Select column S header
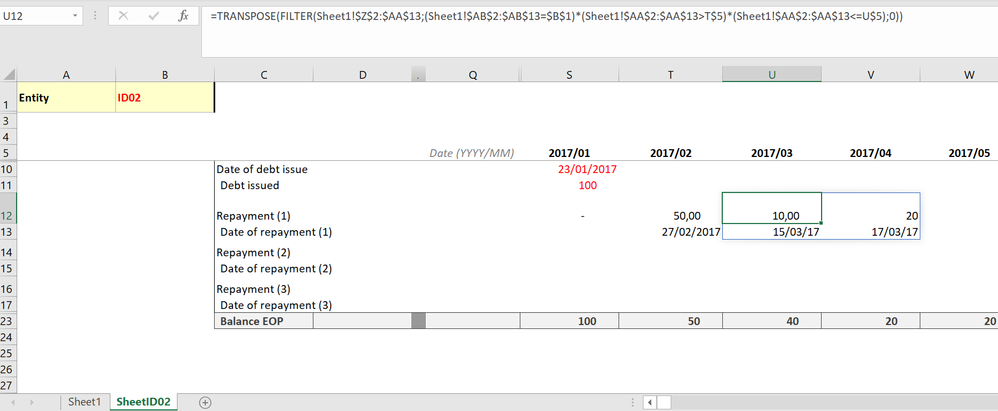Image resolution: width=998 pixels, height=411 pixels. (x=569, y=75)
